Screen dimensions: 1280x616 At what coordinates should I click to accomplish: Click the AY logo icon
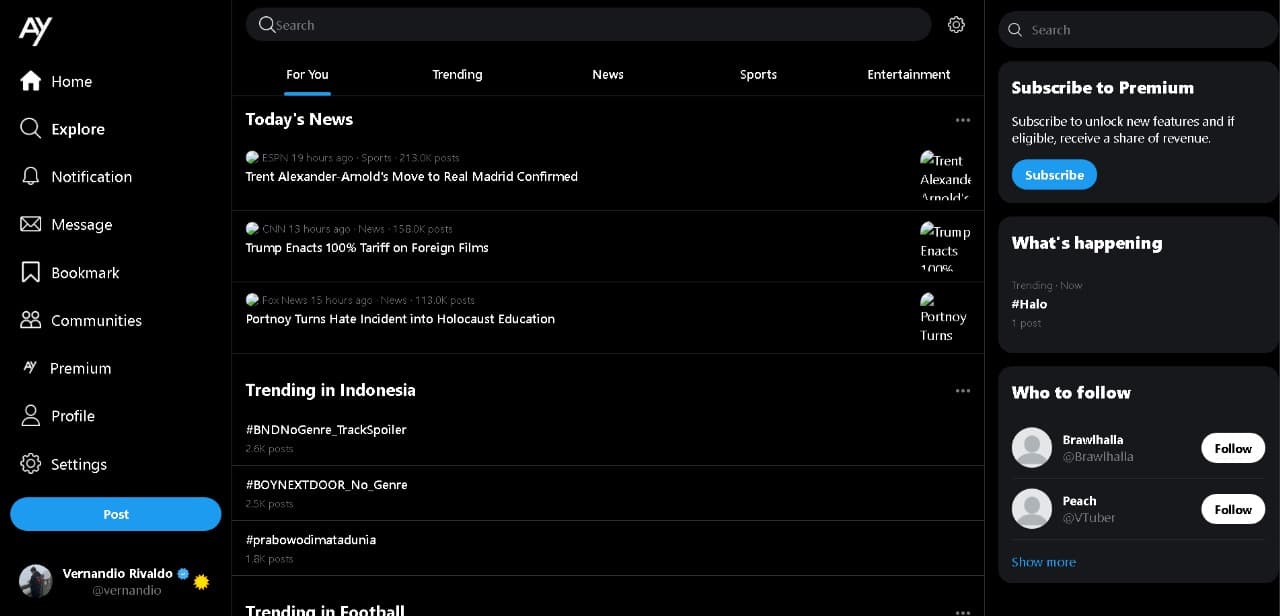pos(35,30)
